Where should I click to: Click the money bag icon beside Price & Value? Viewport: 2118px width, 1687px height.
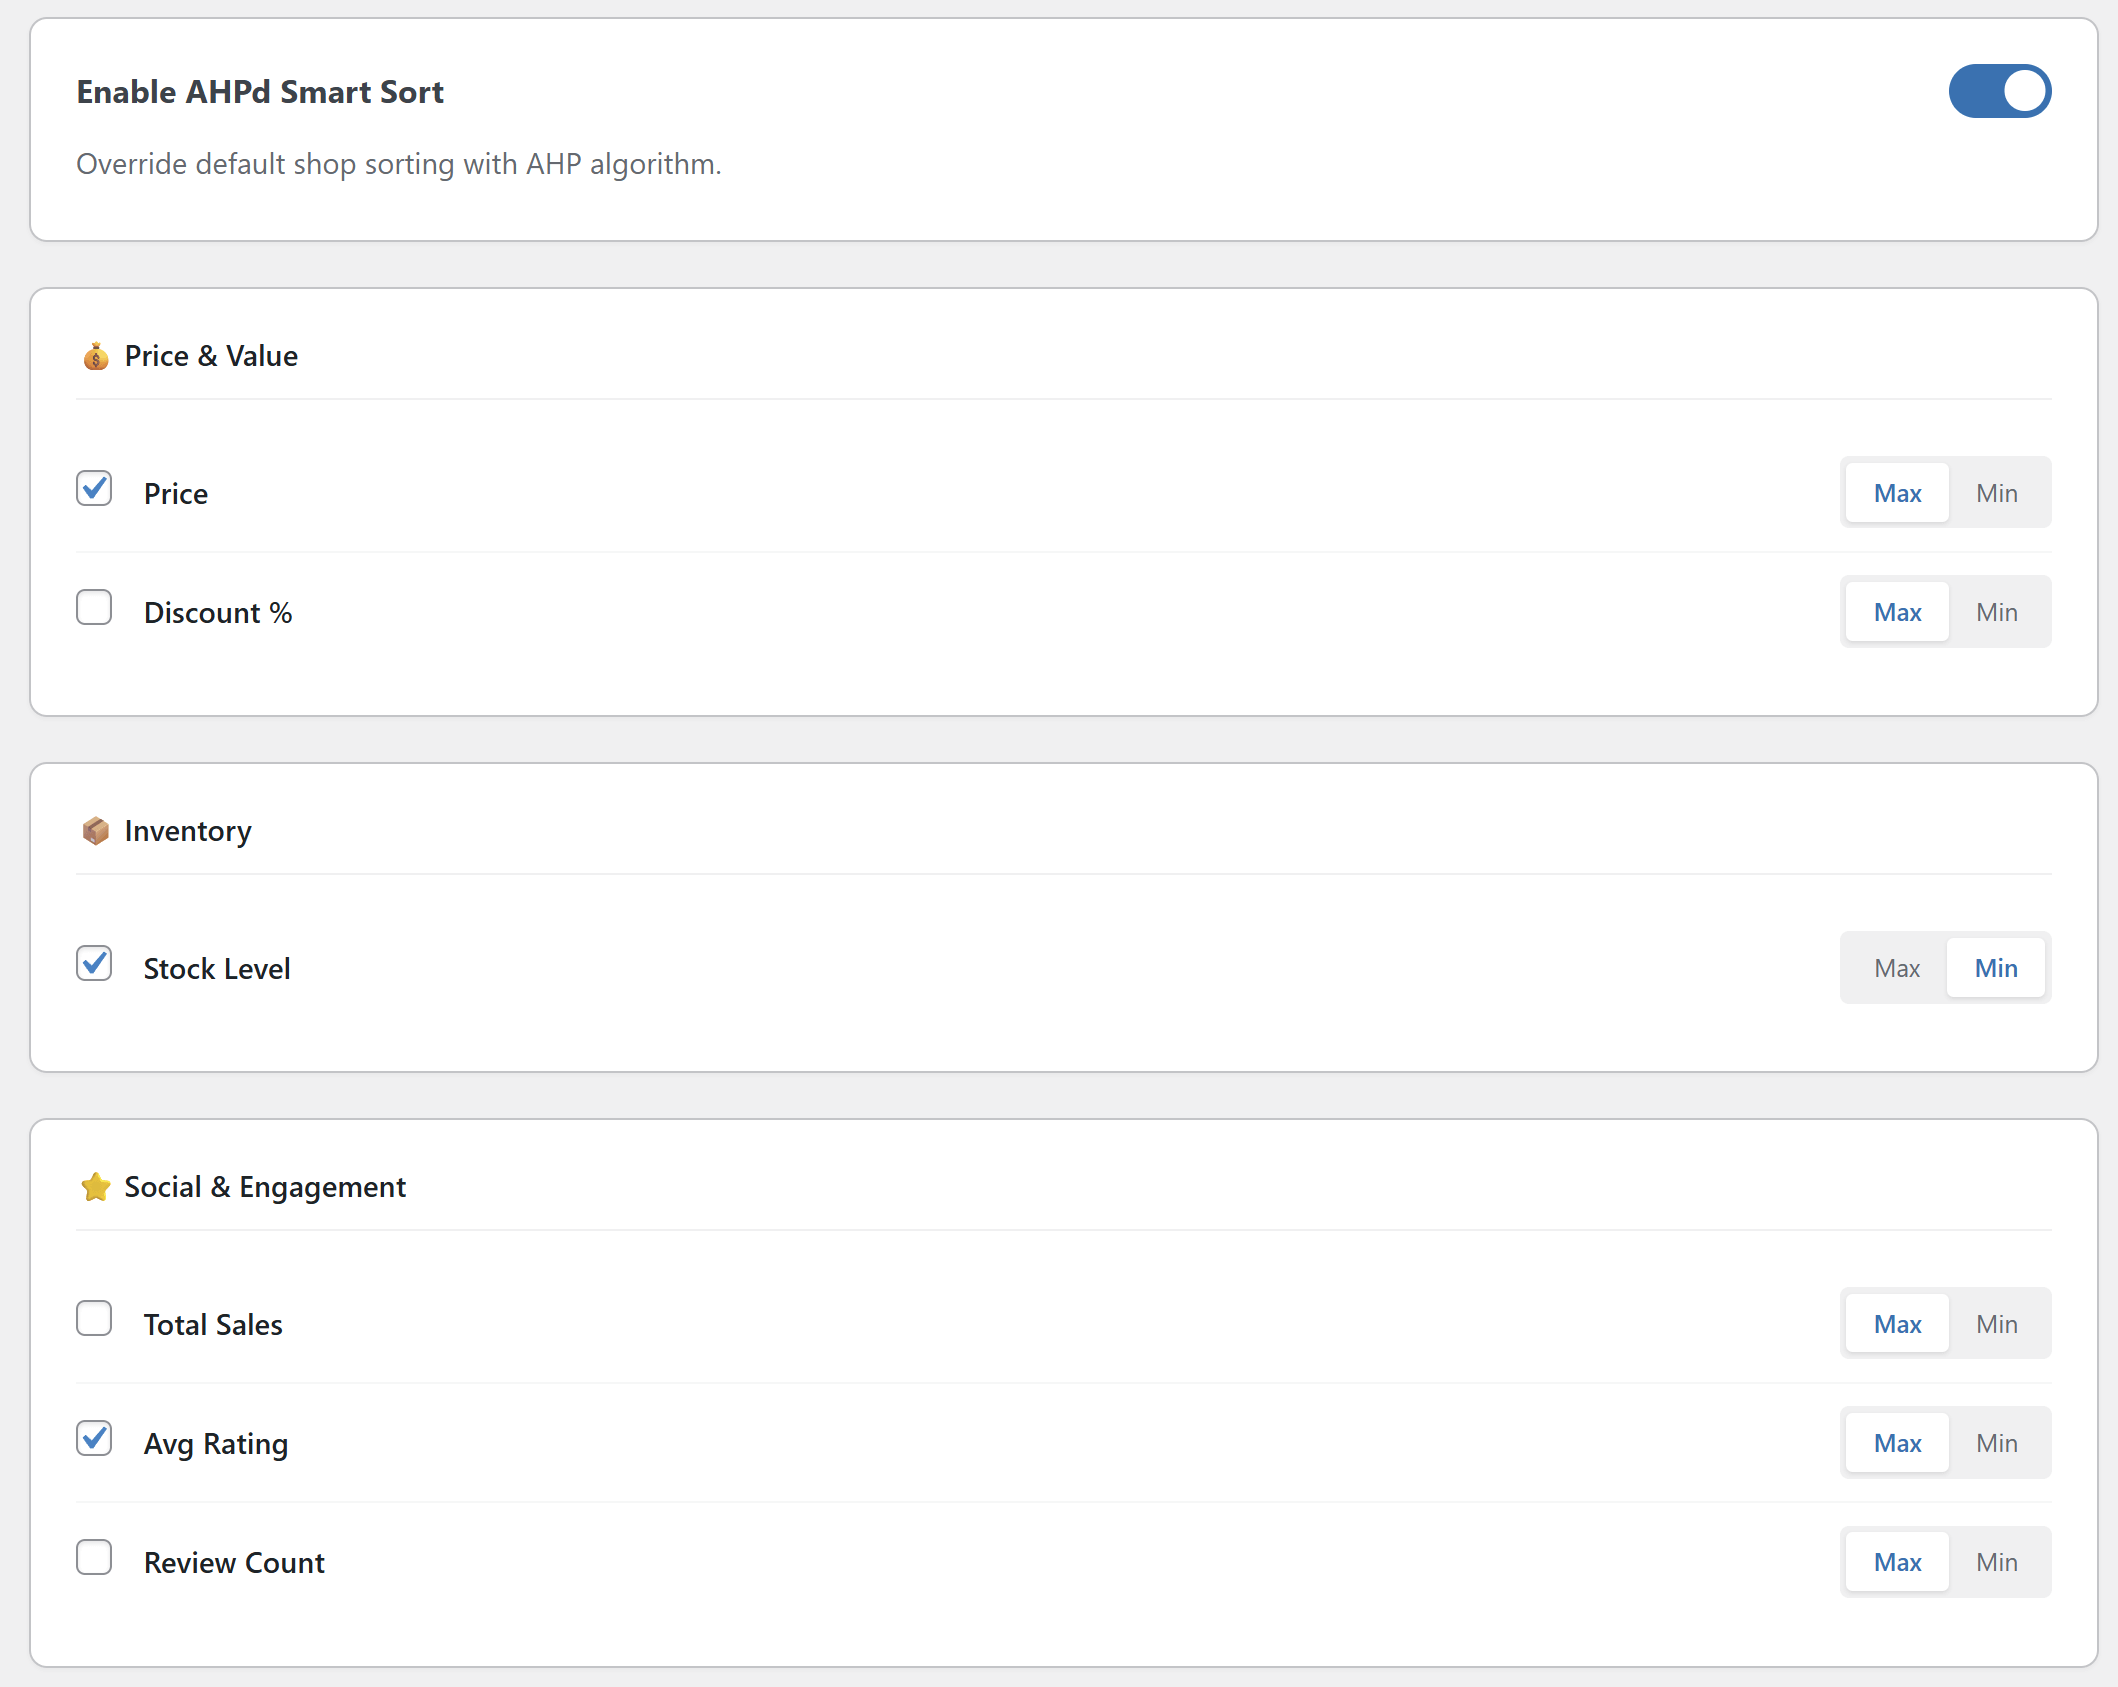pos(95,355)
